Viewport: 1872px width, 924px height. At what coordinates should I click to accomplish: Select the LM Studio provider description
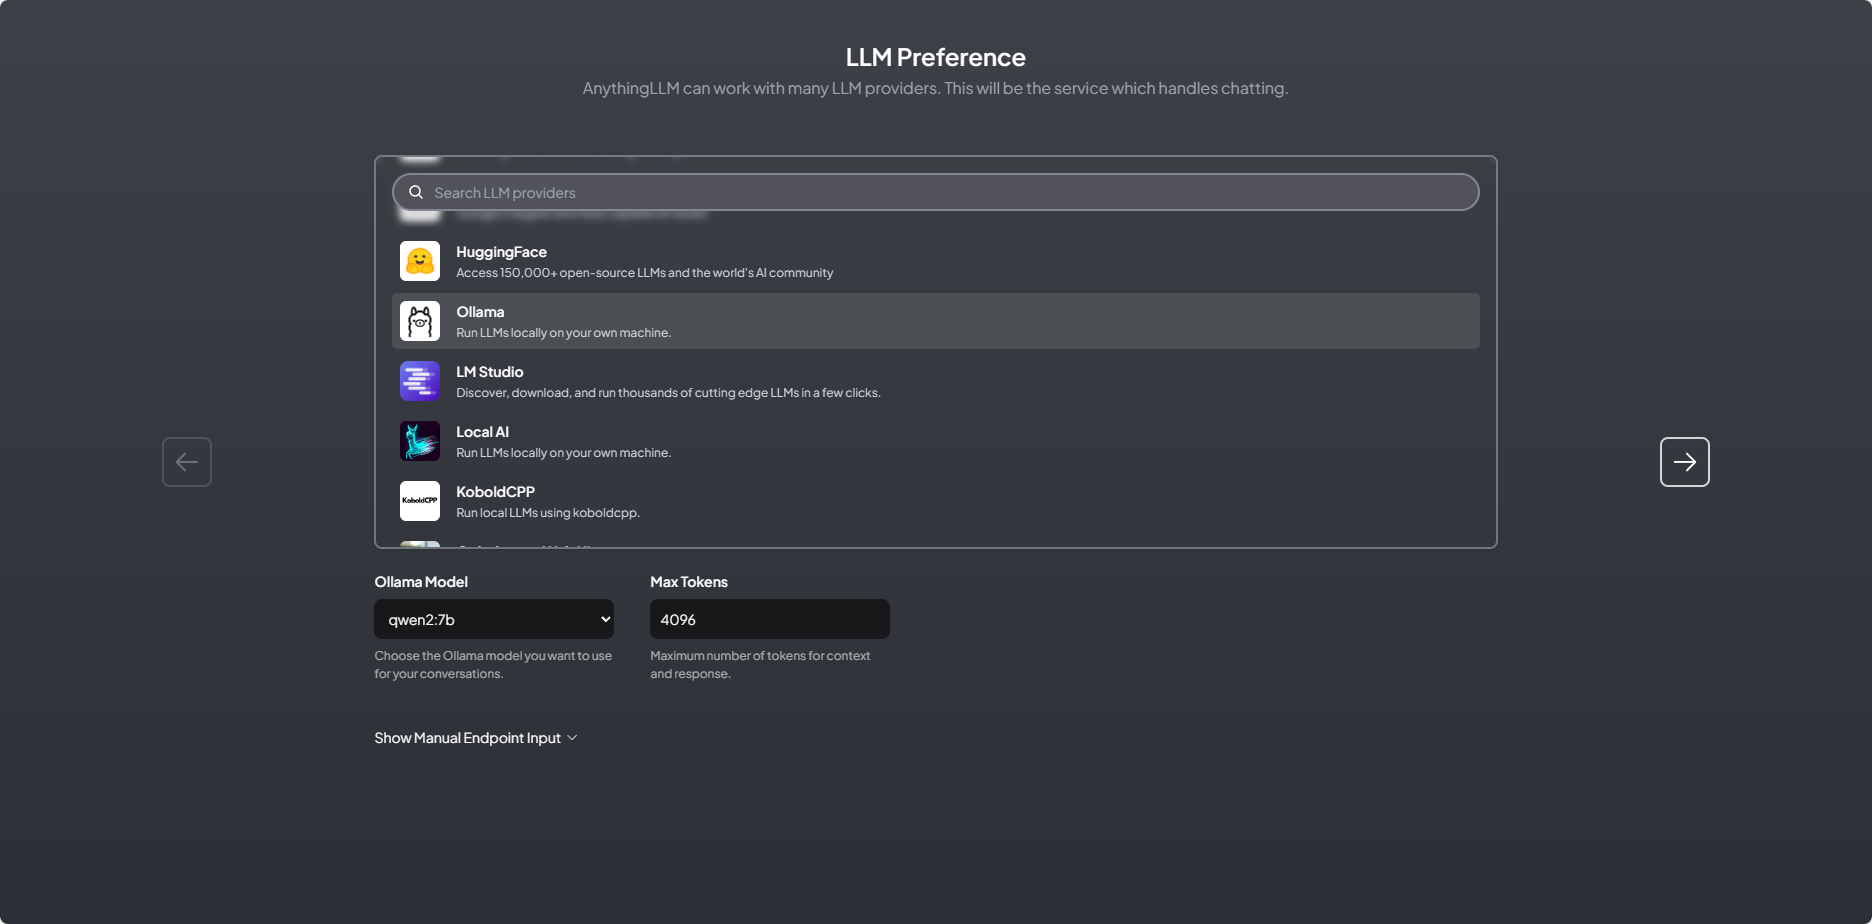668,393
